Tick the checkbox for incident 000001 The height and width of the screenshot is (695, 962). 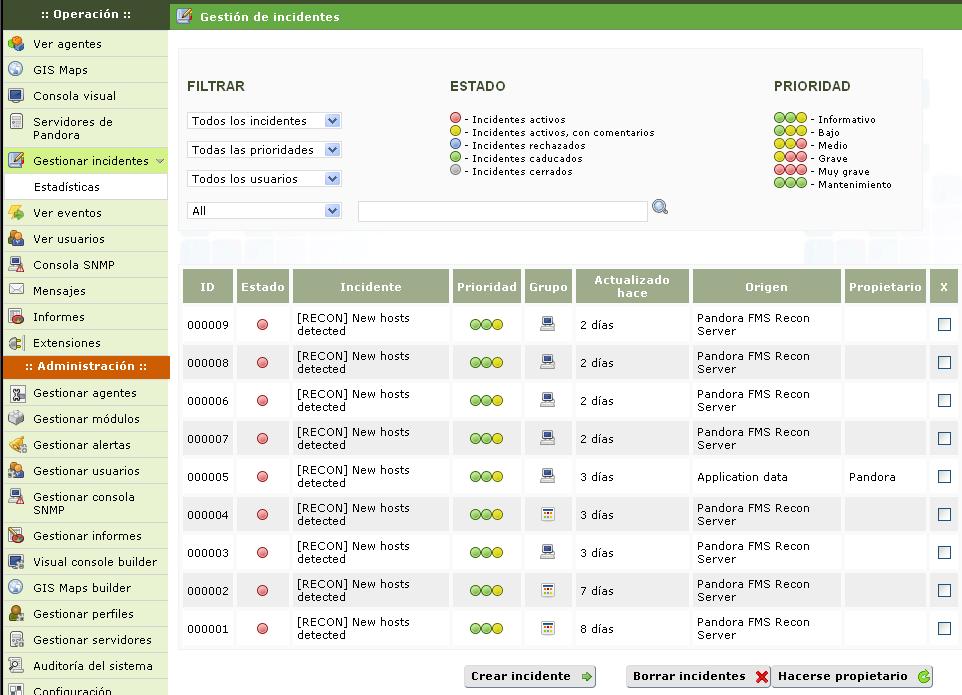click(x=944, y=629)
